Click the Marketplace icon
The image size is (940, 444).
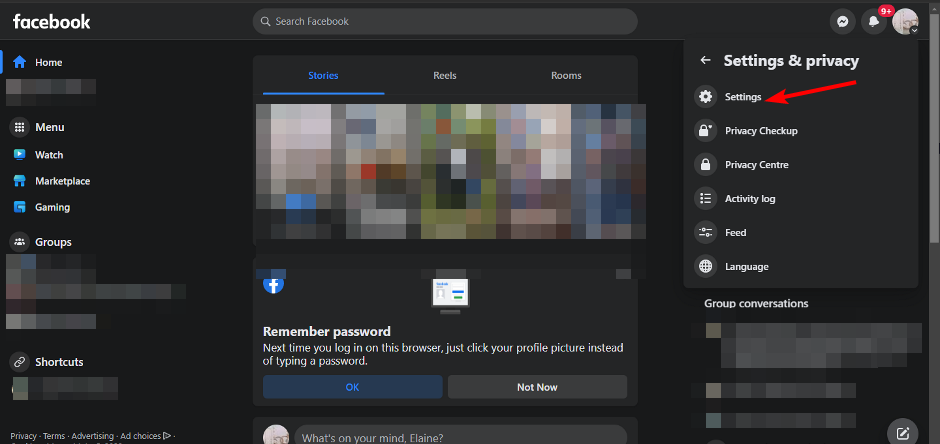click(20, 181)
